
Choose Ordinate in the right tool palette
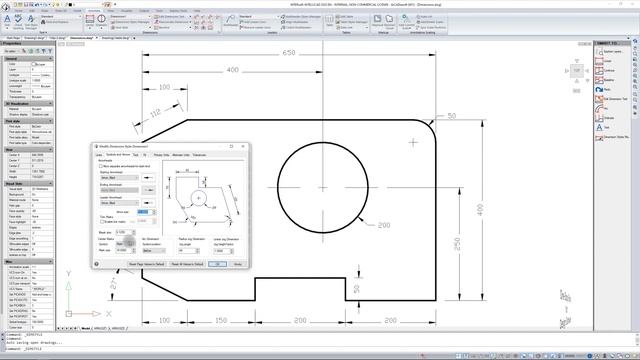(604, 118)
